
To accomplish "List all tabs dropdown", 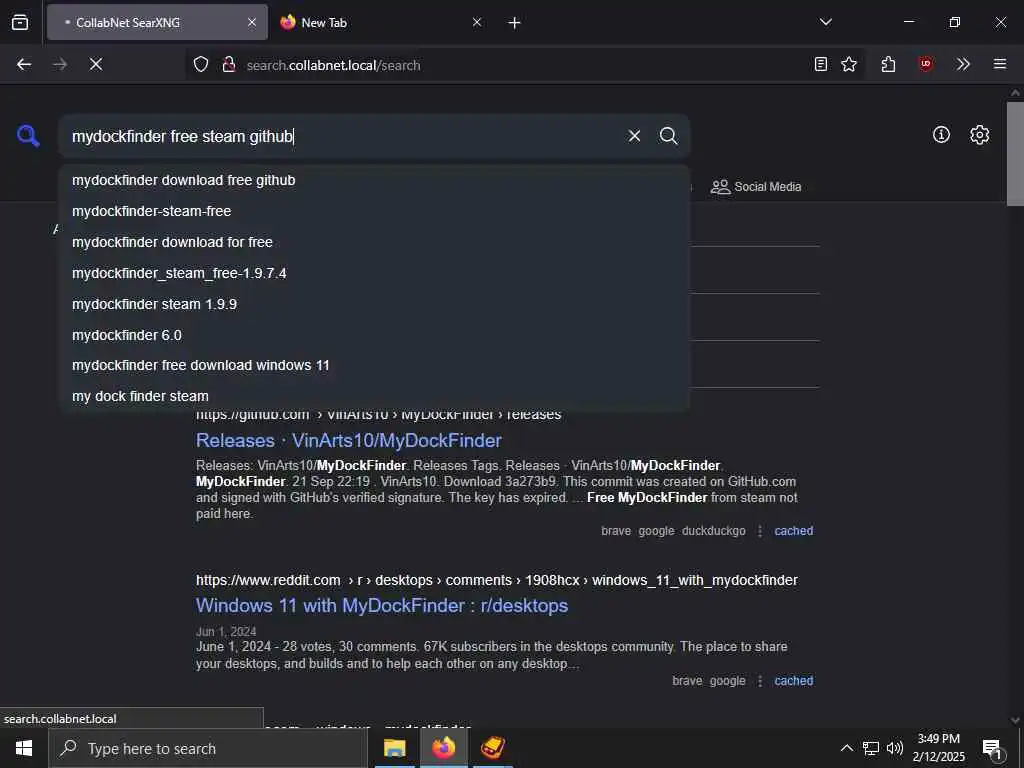I will point(826,22).
